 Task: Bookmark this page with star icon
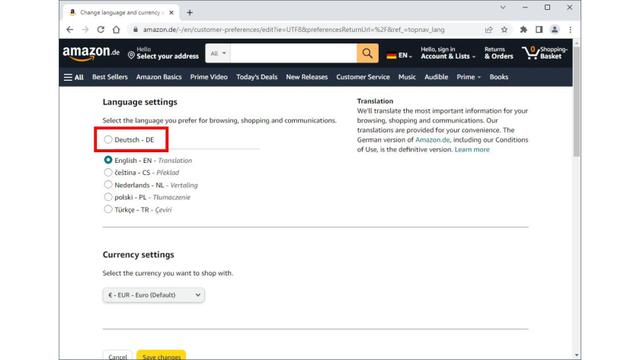tap(504, 29)
